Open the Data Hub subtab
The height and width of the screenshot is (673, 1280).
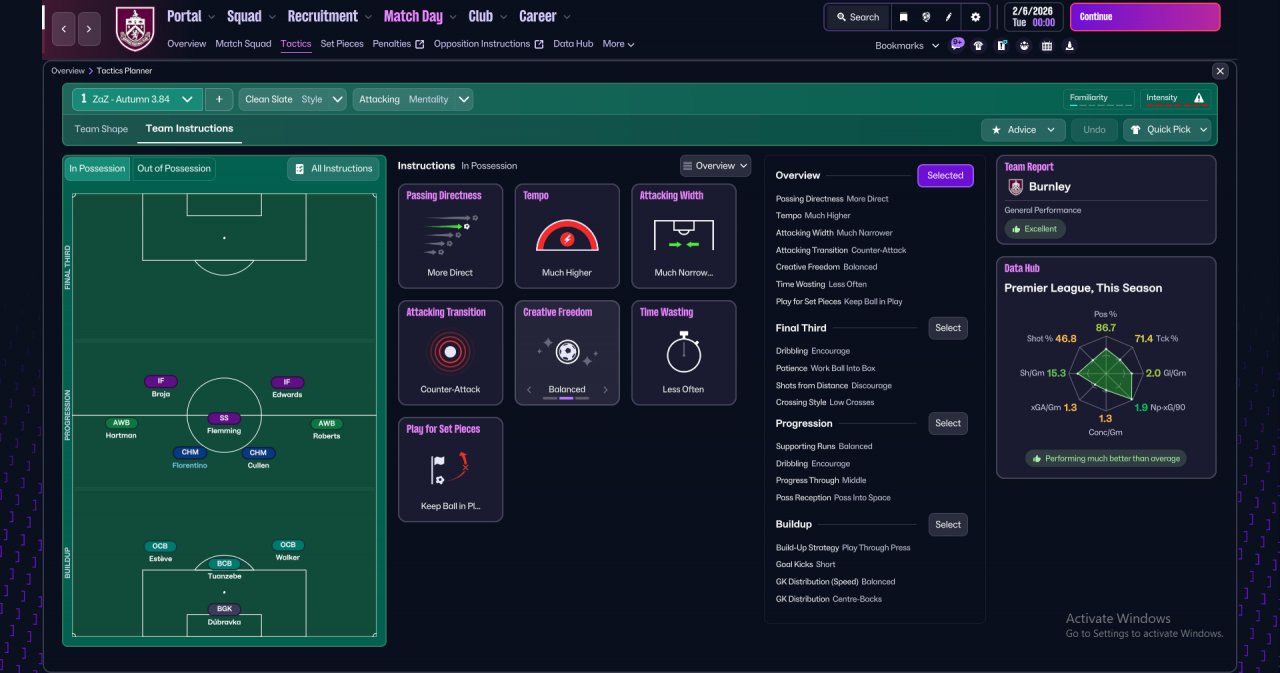(x=573, y=44)
